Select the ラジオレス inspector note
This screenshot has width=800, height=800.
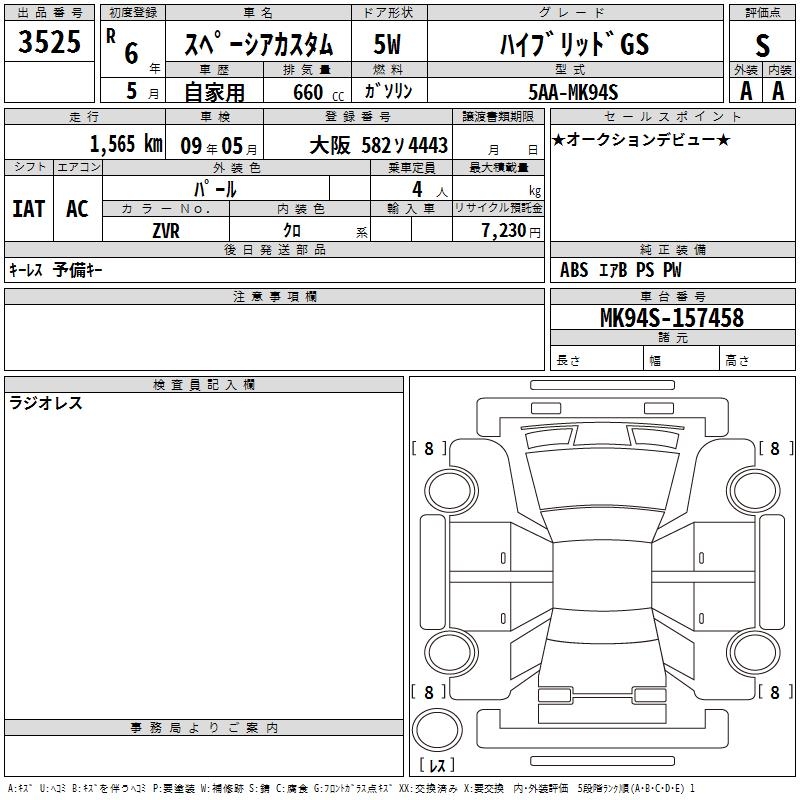(x=46, y=404)
